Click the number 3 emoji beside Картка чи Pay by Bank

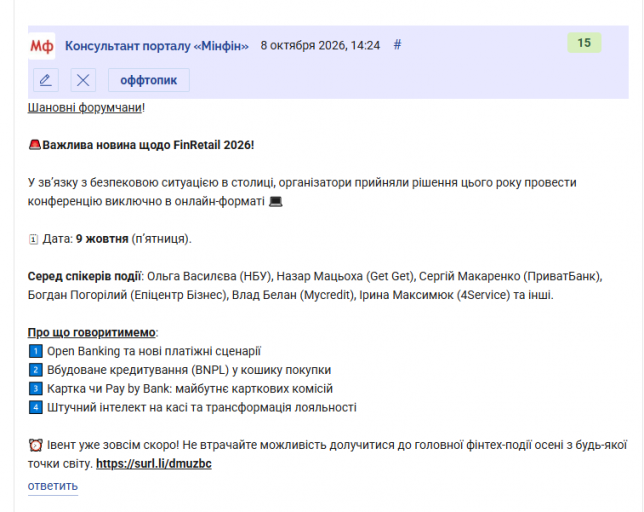point(35,389)
